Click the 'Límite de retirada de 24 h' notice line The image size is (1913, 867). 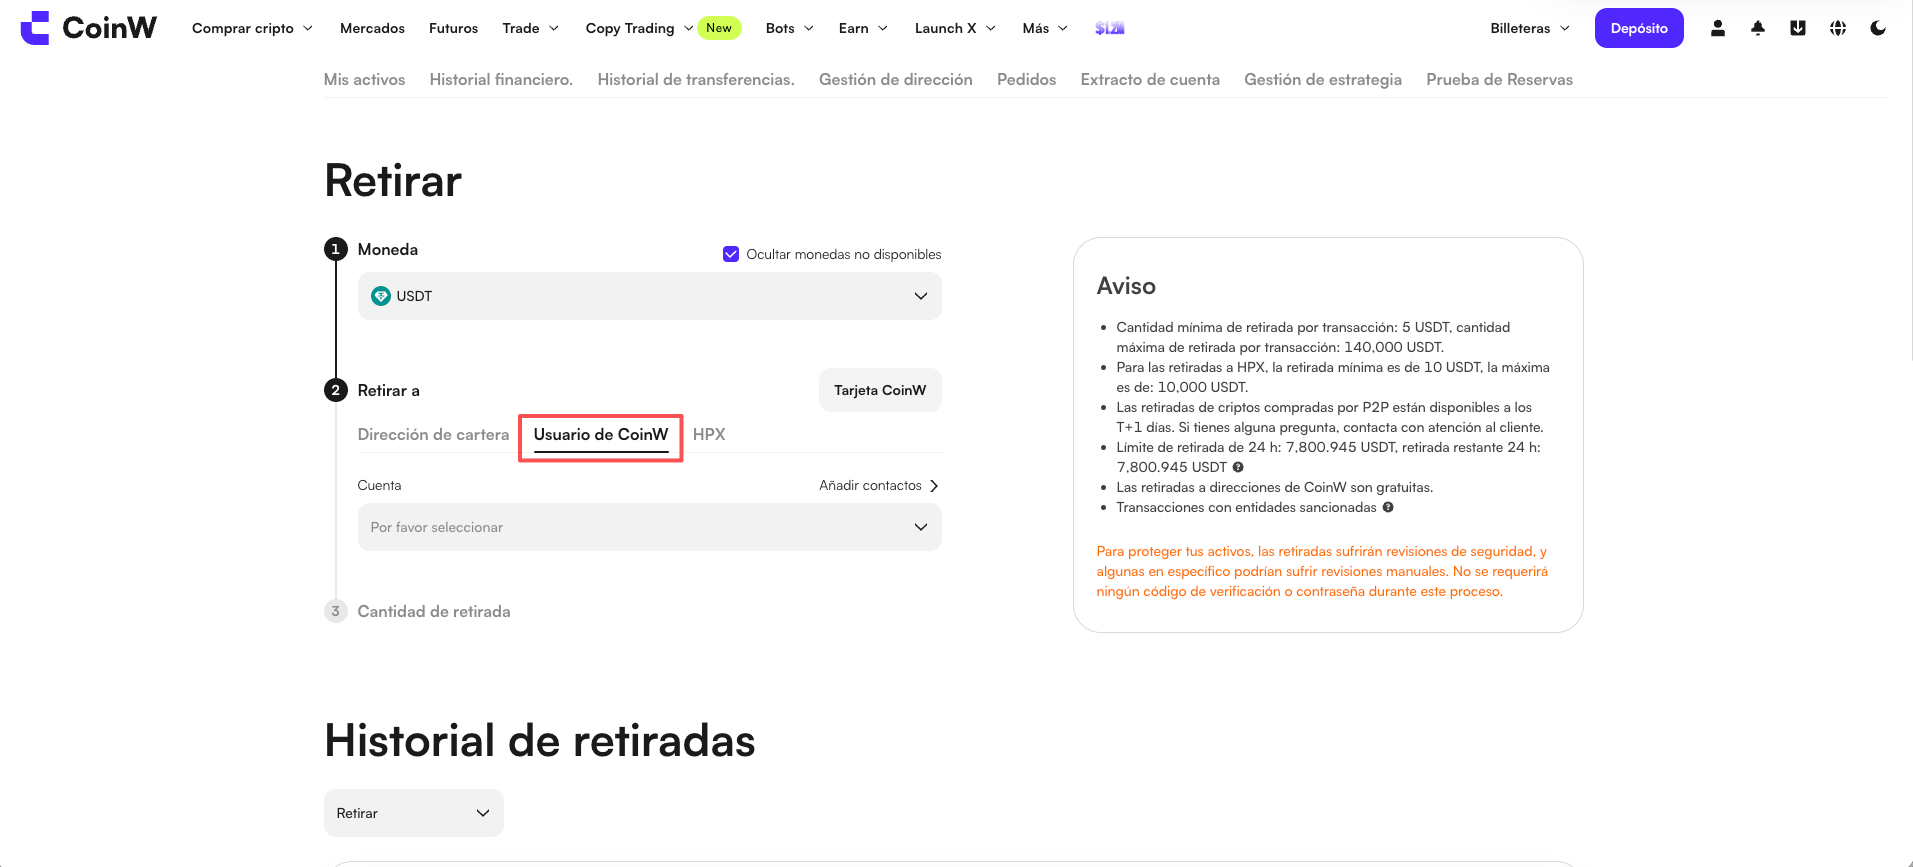(1329, 457)
